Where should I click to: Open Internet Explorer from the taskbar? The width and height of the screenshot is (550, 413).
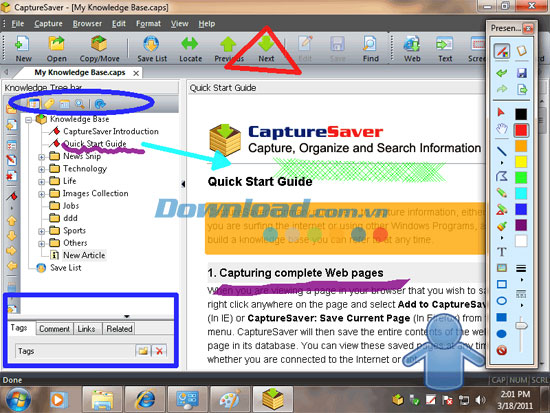tap(145, 399)
